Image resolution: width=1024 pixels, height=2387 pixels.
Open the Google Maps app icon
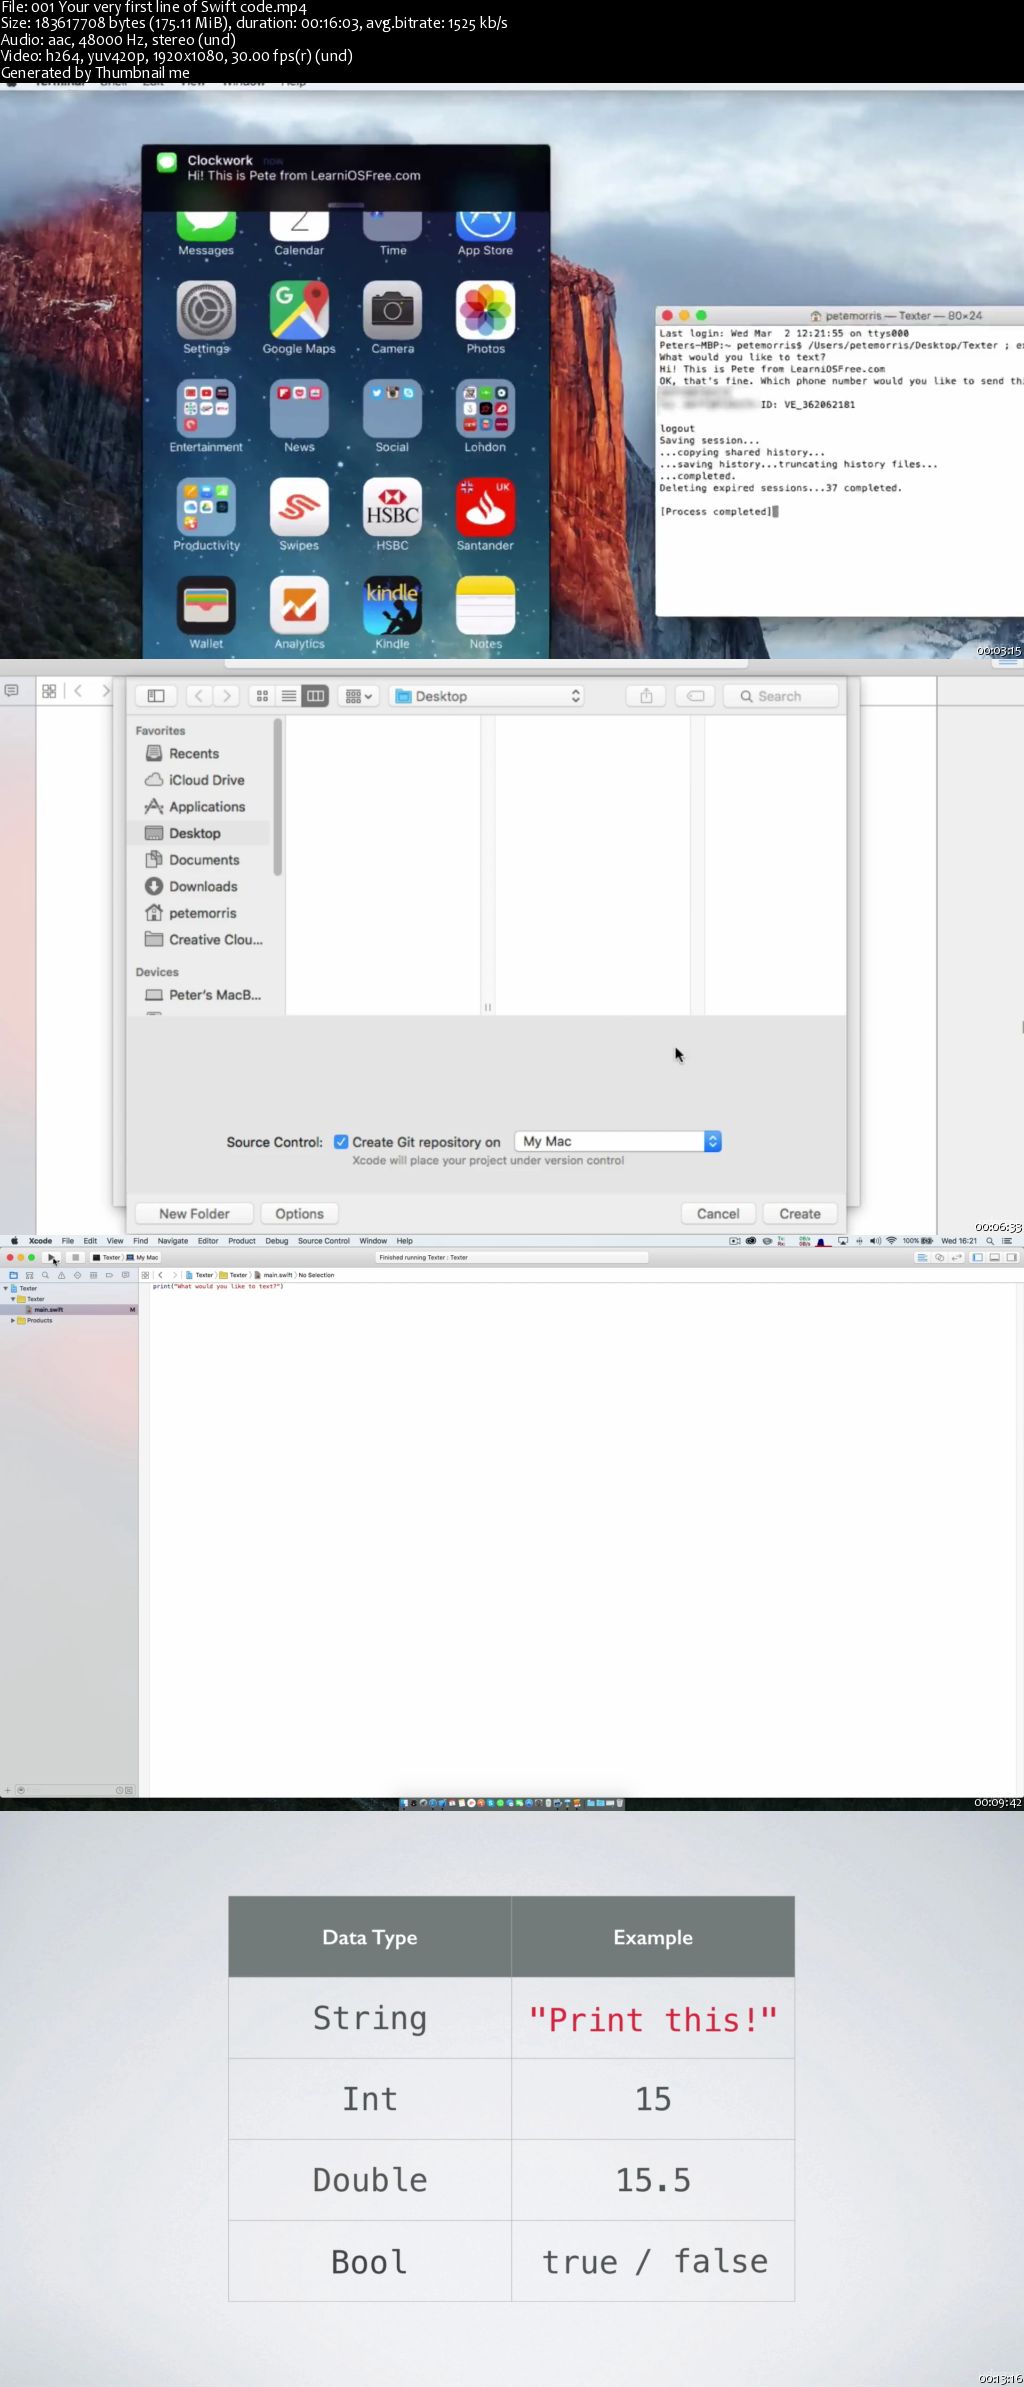(299, 310)
